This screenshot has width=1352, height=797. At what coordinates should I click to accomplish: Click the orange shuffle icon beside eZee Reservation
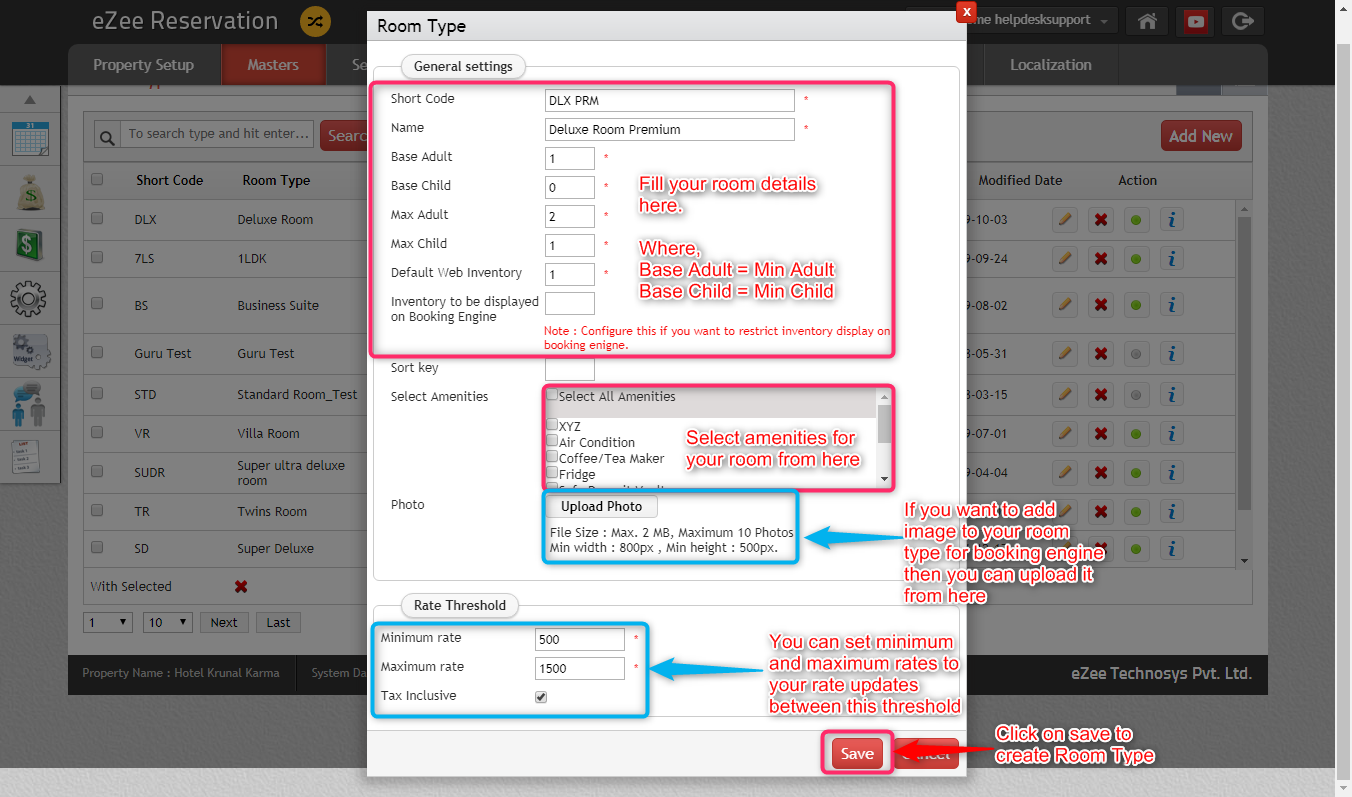[x=315, y=21]
